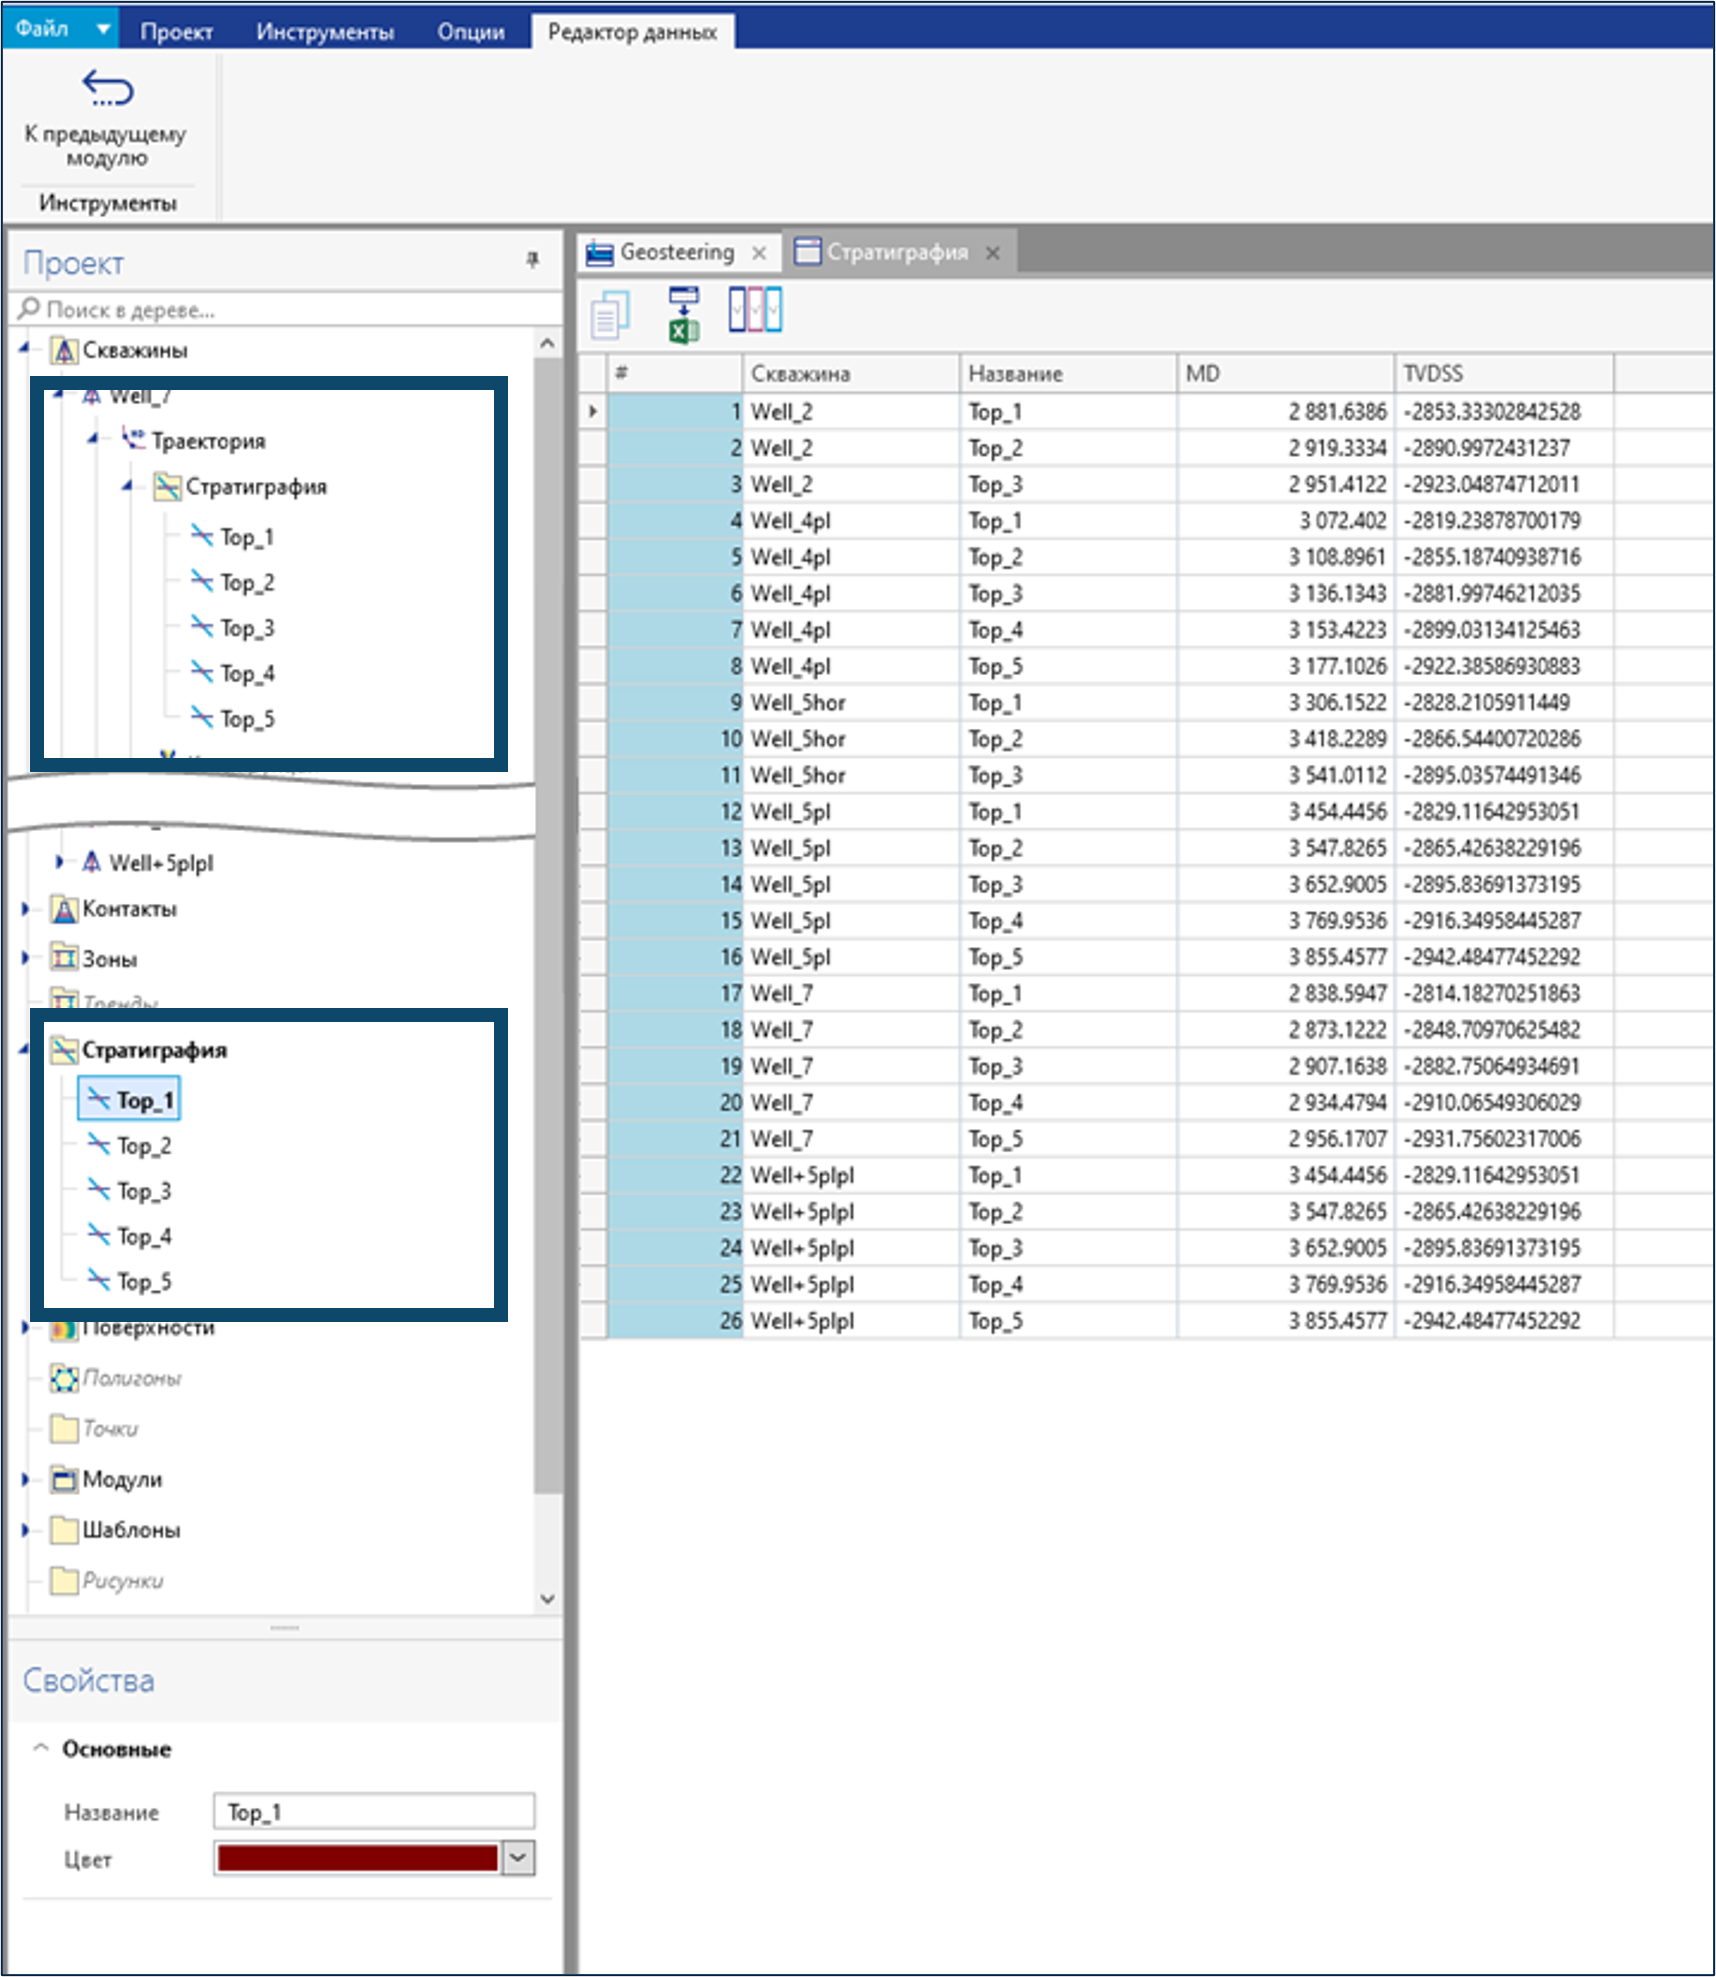Switch to the Инструменты ribbon tab
1716x1977 pixels.
coord(325,31)
